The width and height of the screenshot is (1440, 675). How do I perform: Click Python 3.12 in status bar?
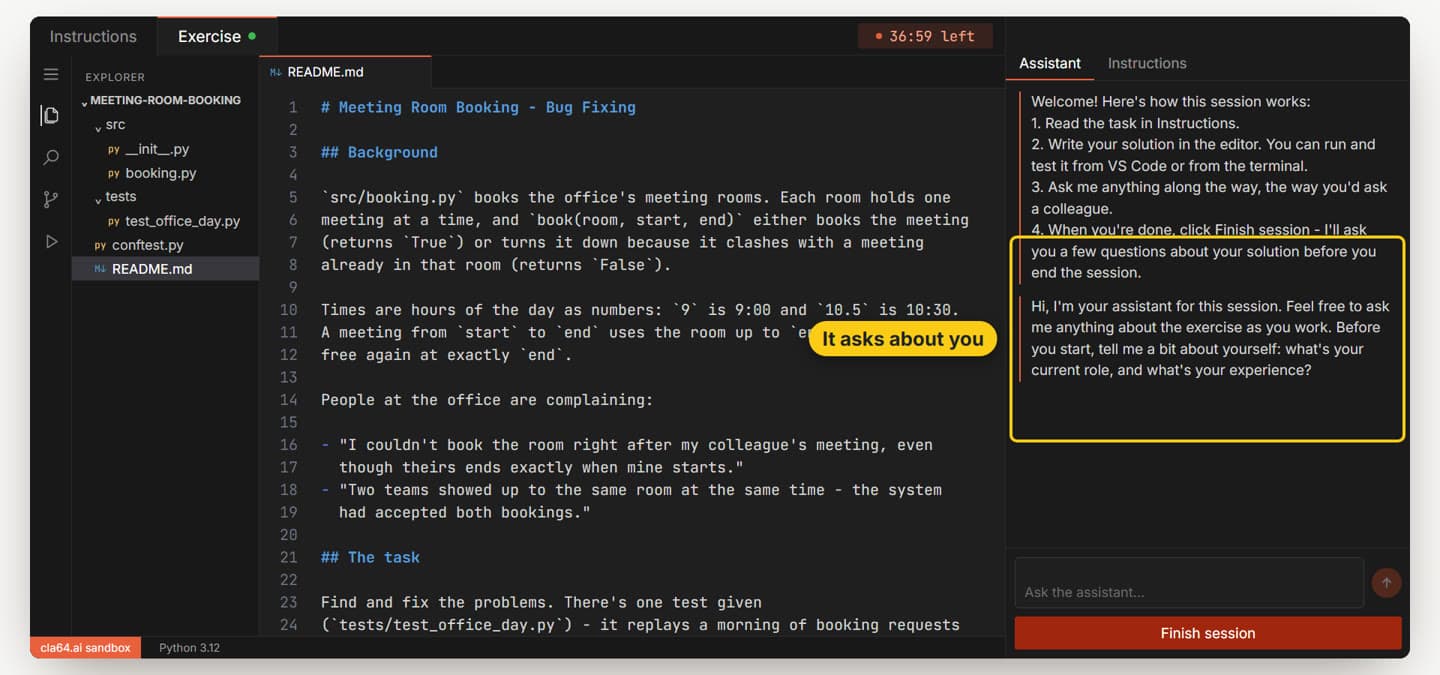[189, 648]
